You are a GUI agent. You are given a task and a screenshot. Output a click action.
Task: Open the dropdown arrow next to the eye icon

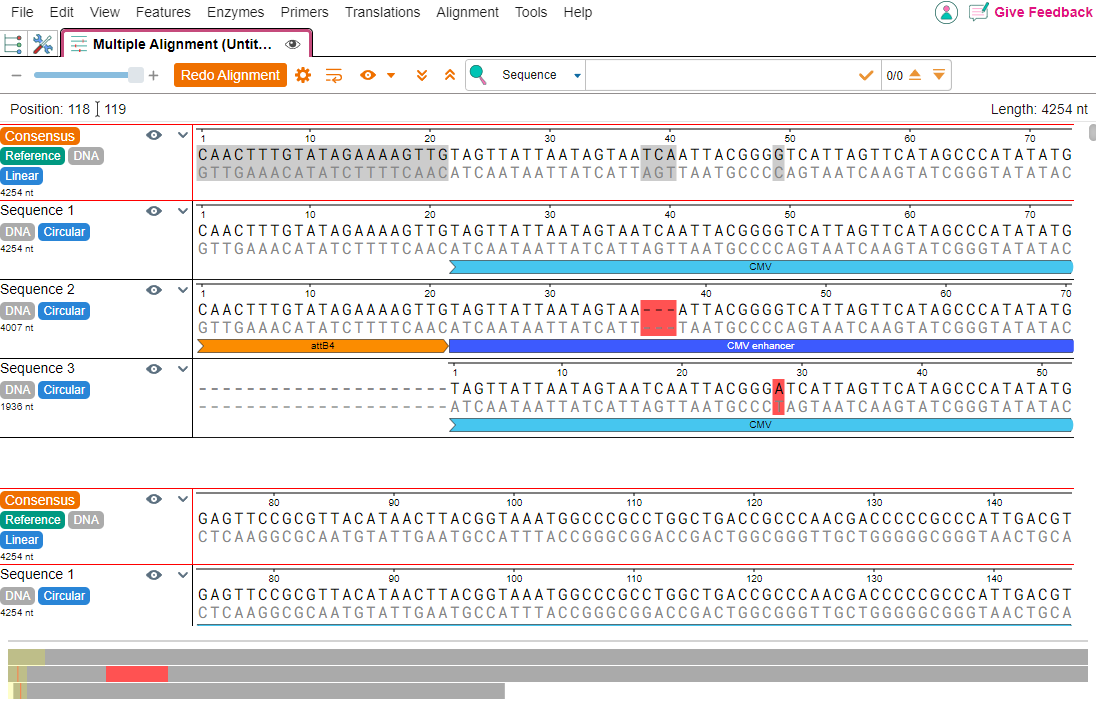click(391, 75)
